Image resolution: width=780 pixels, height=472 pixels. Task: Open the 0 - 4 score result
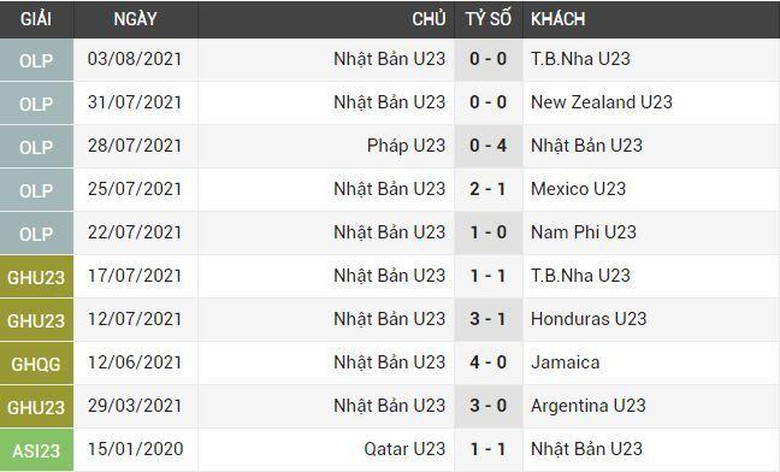coord(488,146)
